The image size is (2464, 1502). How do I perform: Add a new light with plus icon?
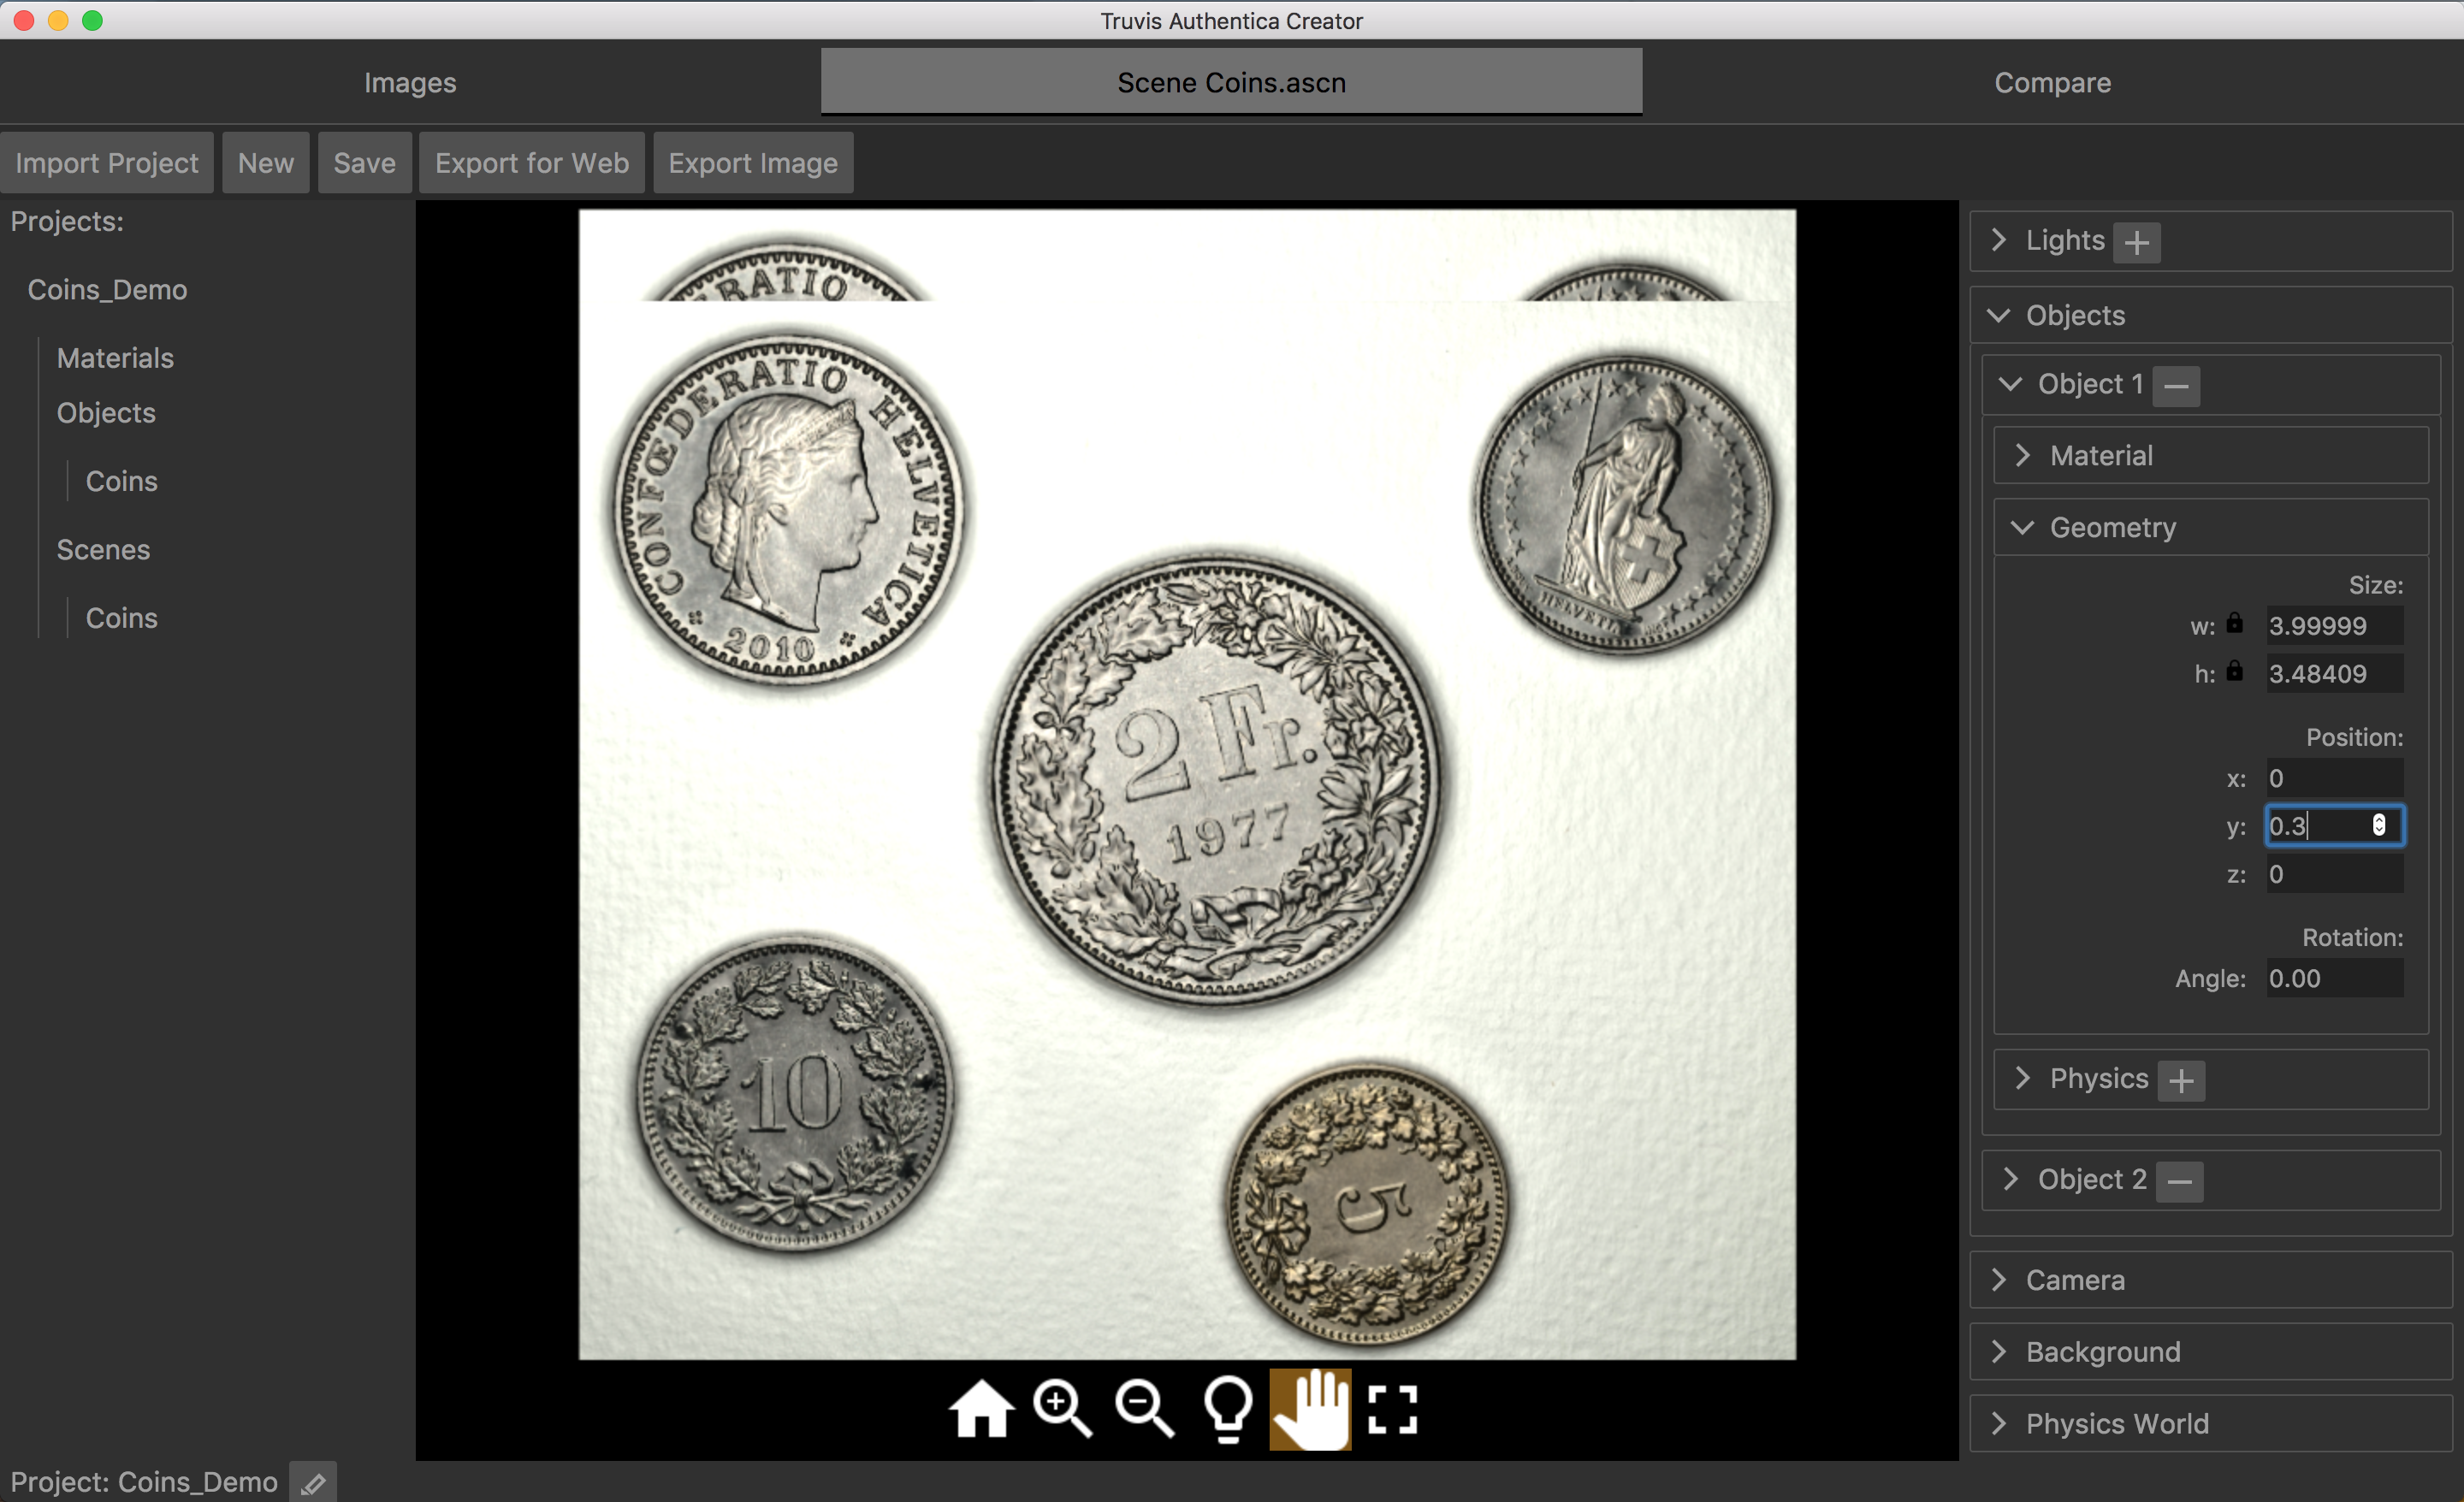point(2137,242)
